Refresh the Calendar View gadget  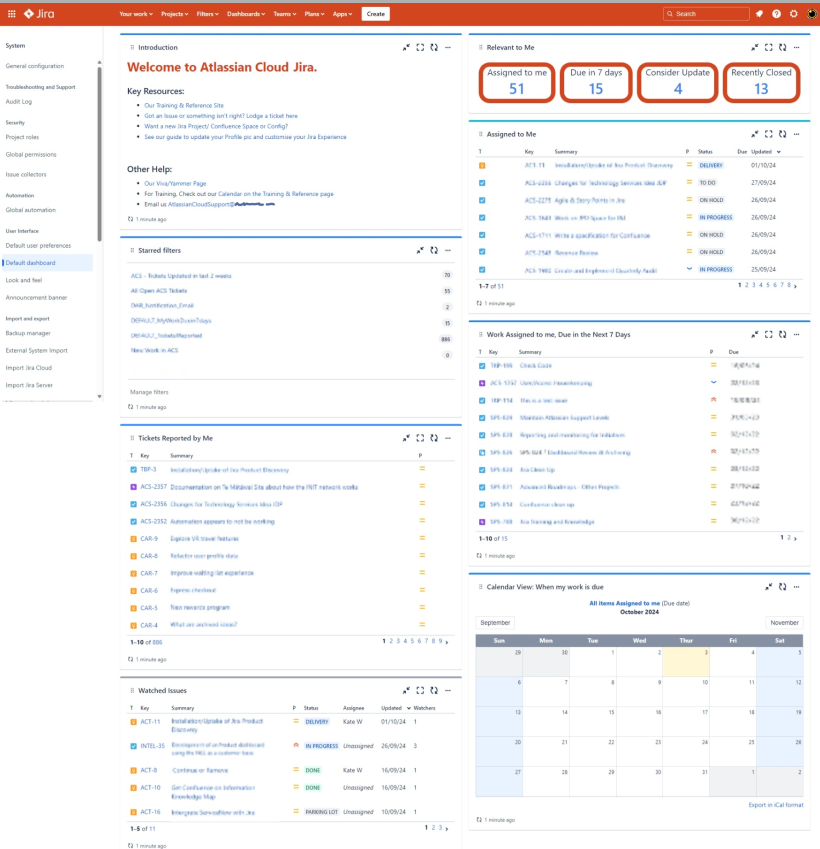(783, 587)
